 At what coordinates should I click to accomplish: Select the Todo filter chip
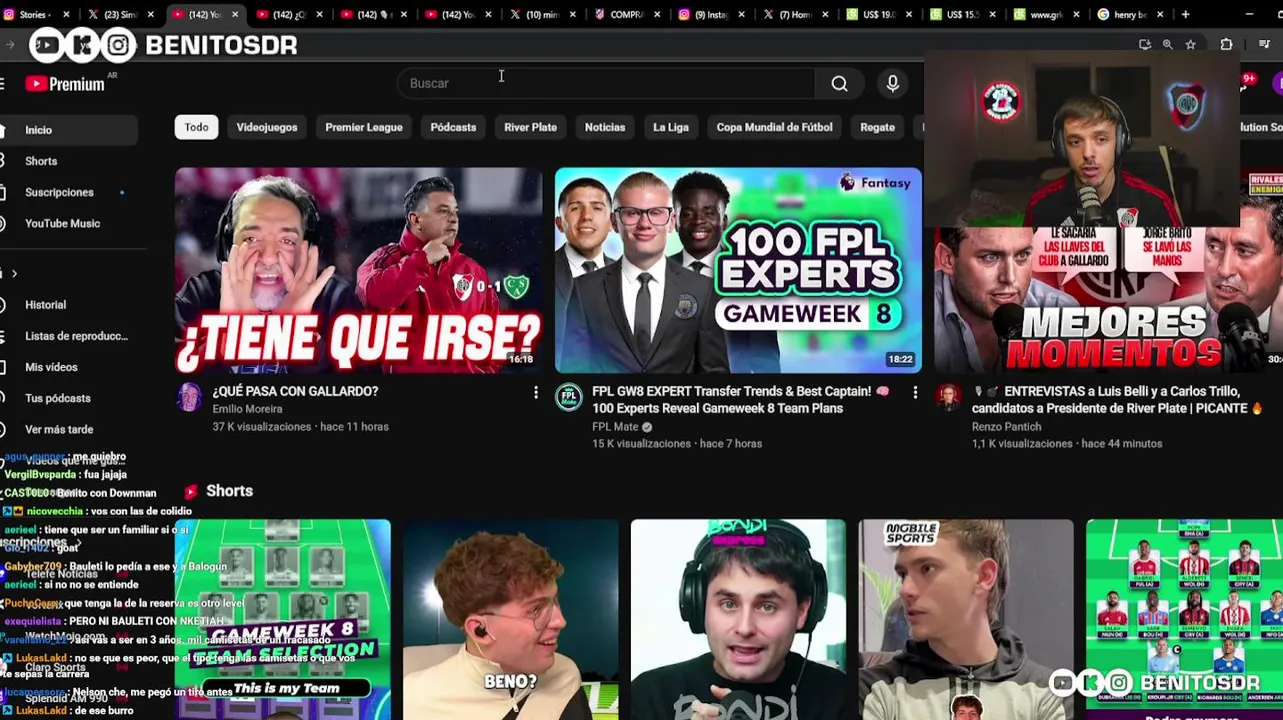[196, 127]
